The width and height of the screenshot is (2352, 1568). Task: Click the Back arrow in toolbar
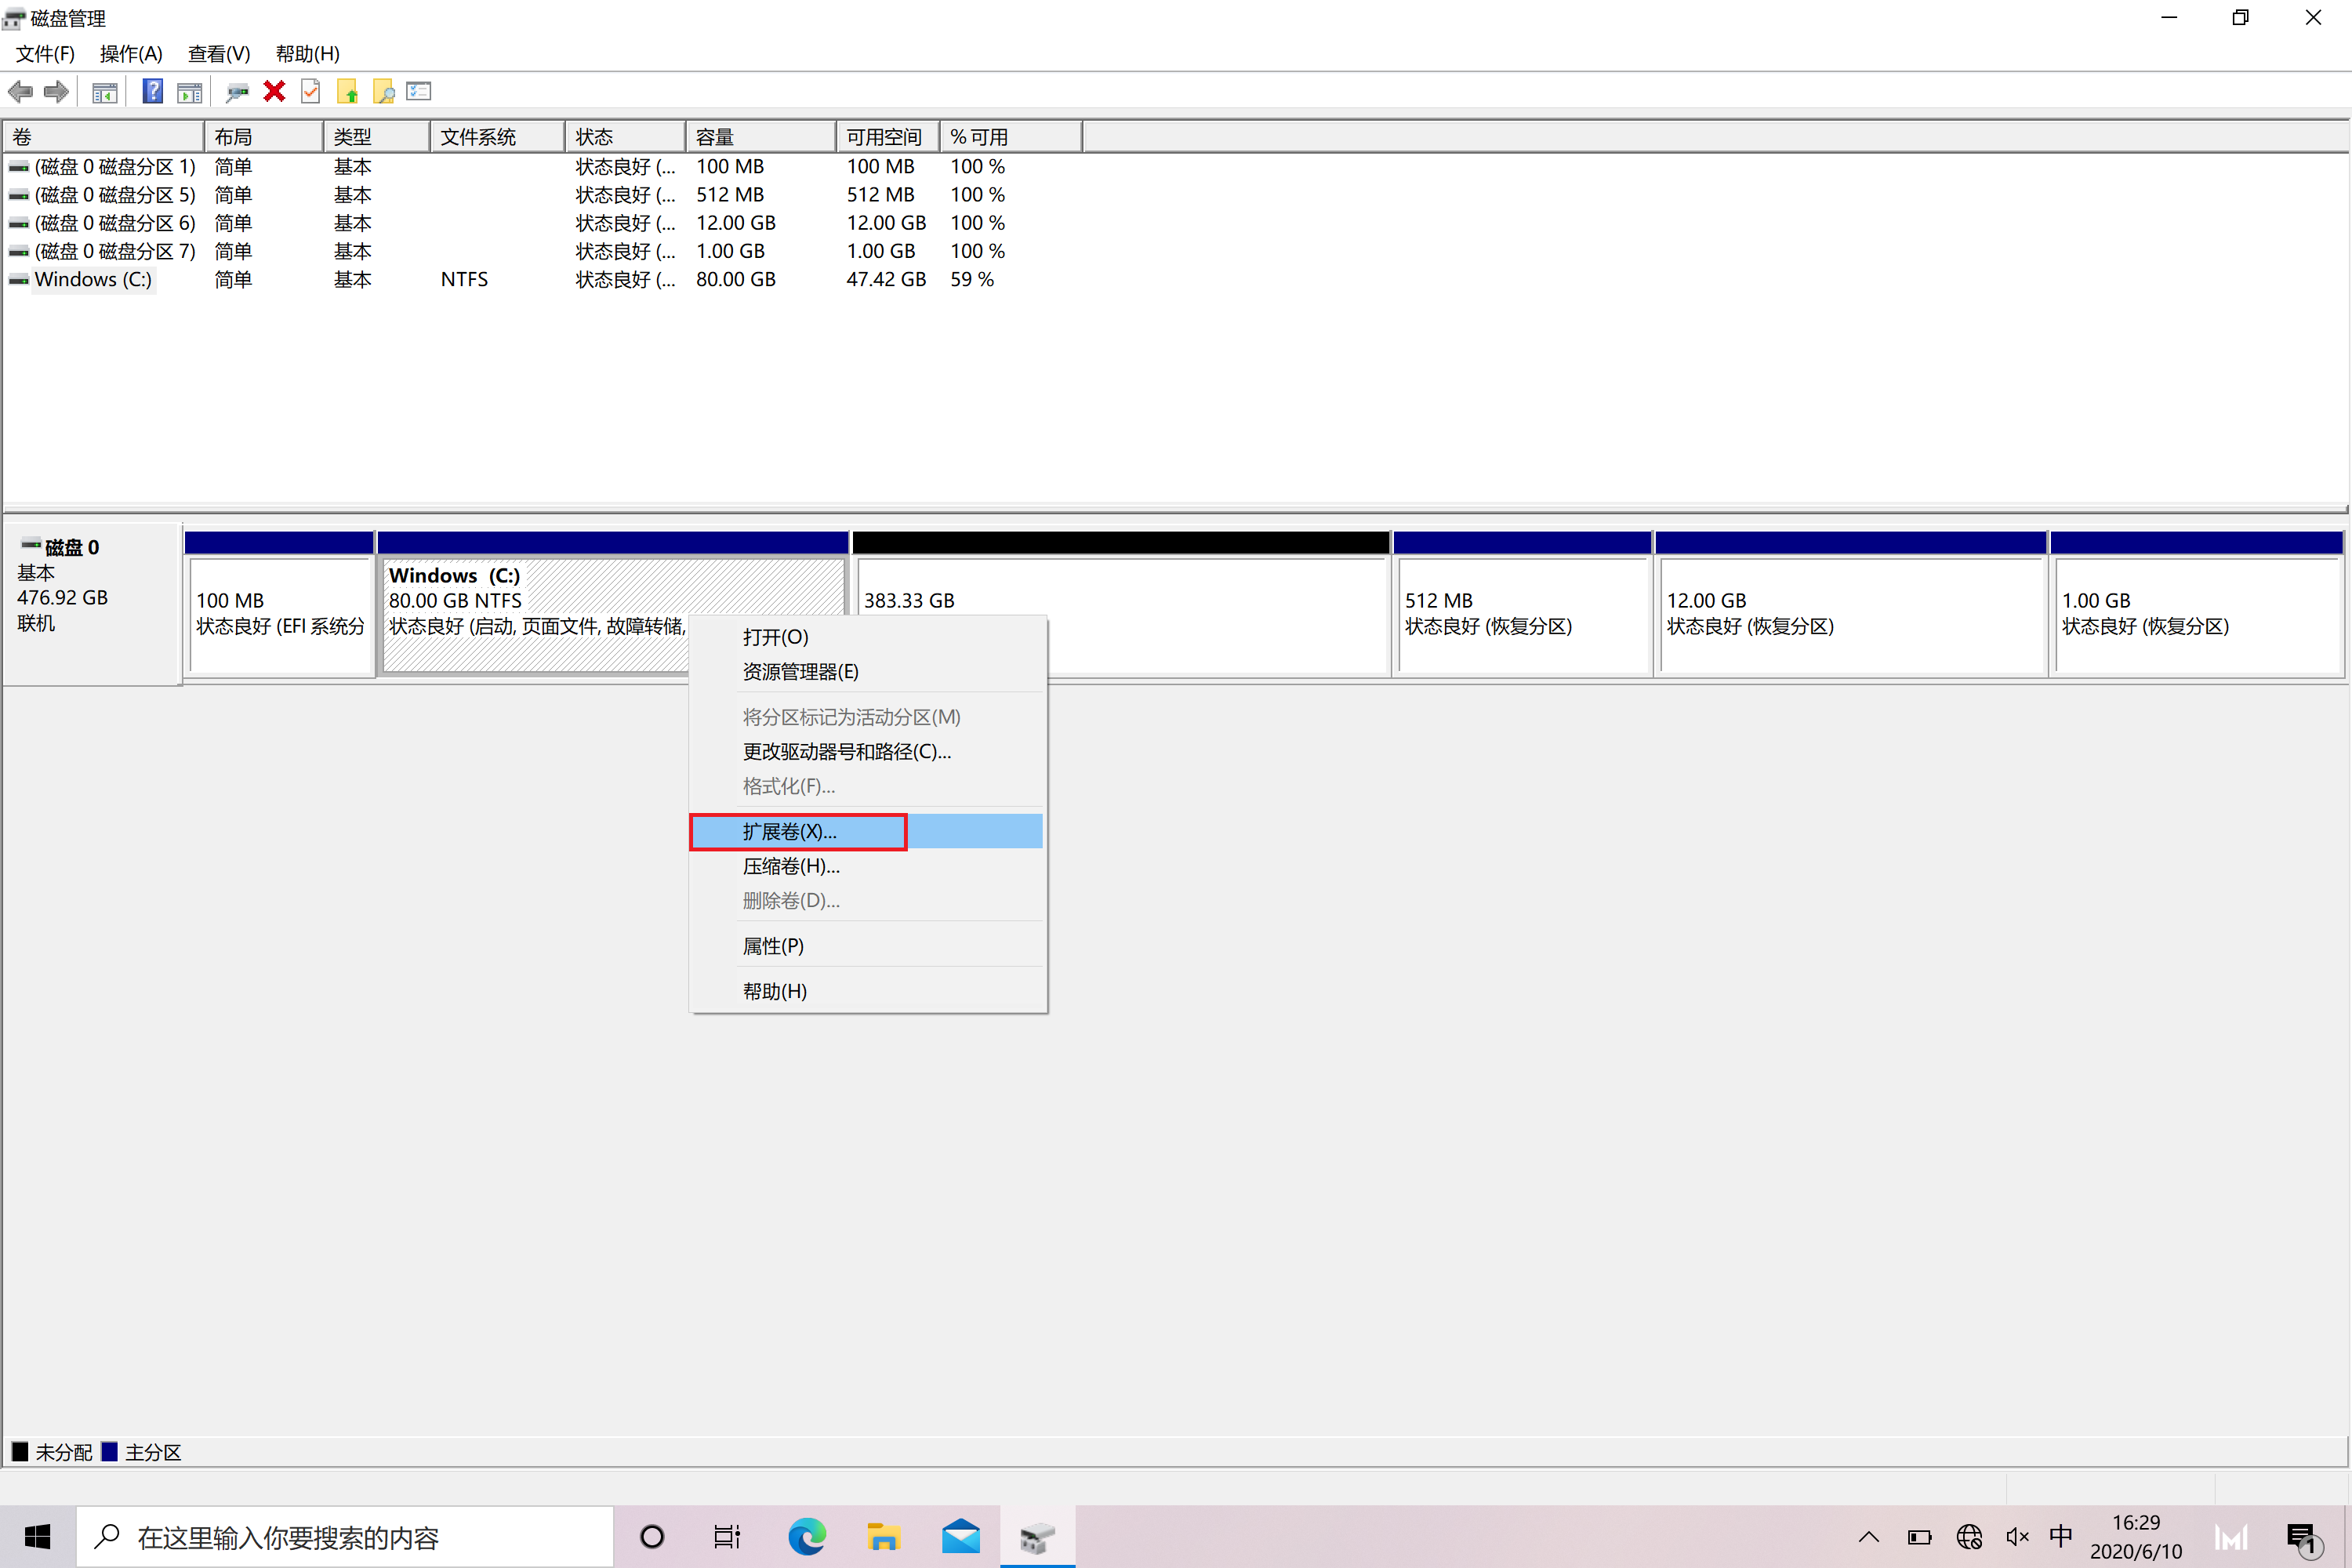coord(20,92)
